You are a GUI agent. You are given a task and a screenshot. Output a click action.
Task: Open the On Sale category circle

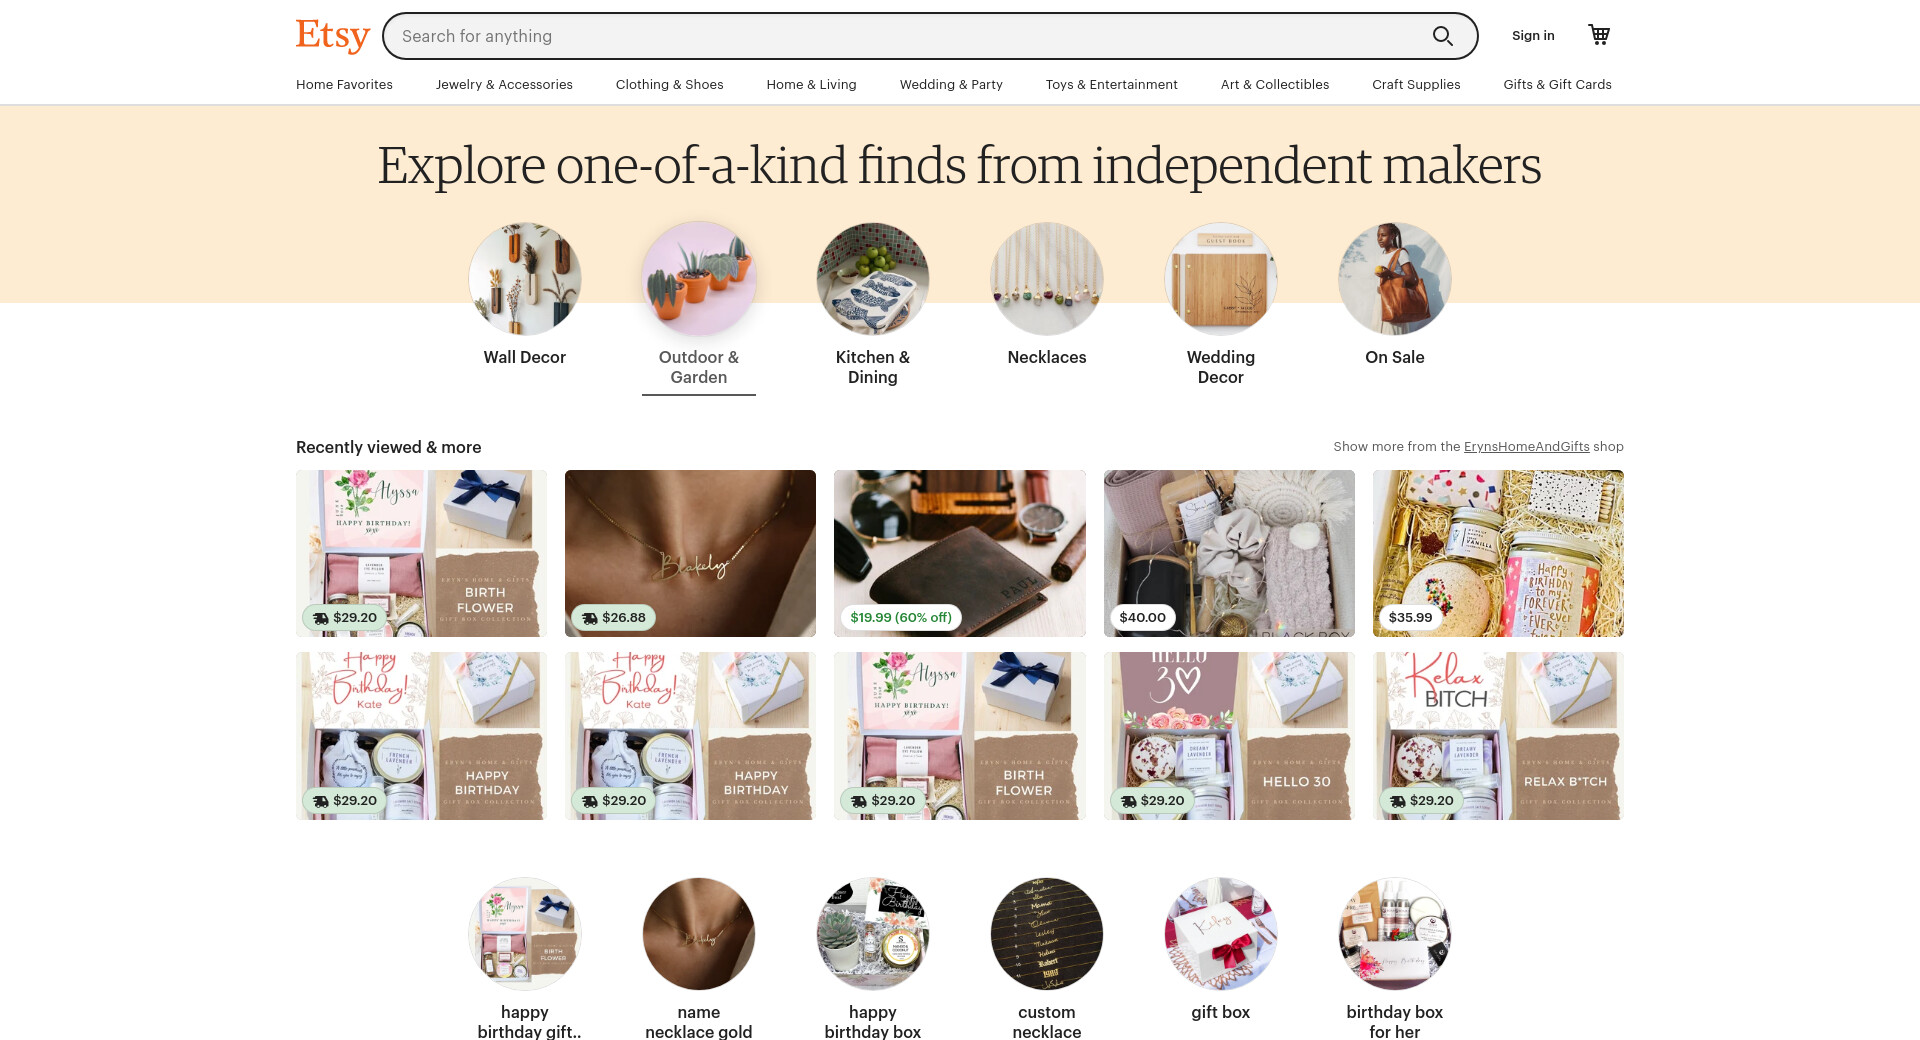[1395, 279]
